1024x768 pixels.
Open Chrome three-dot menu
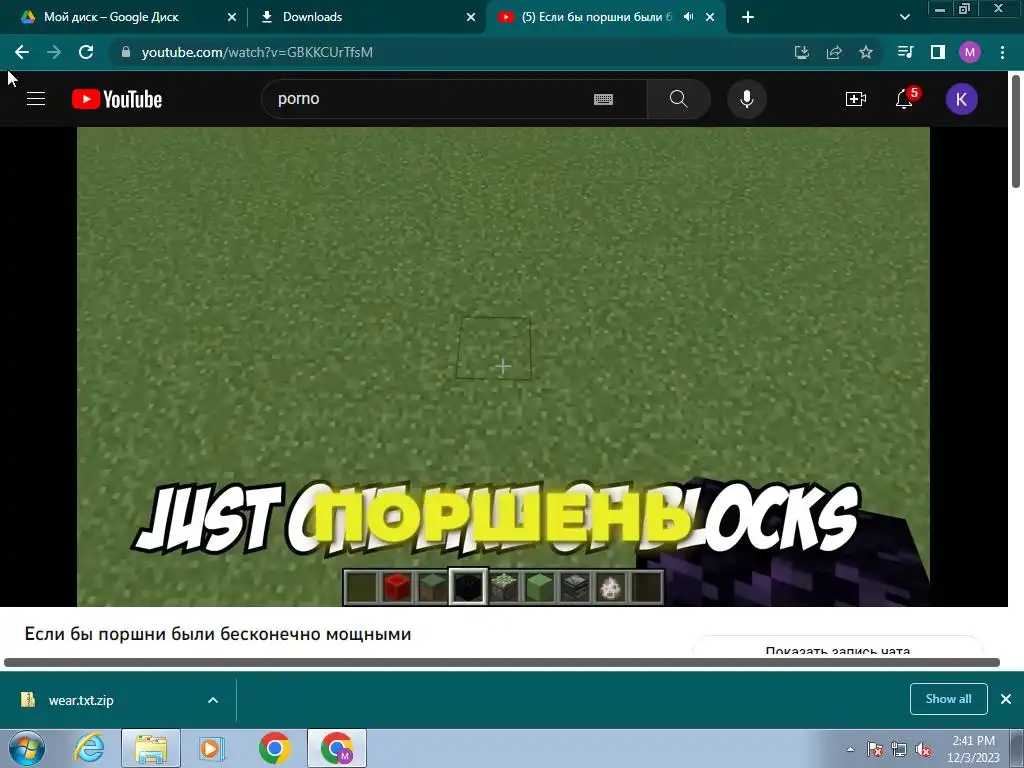1002,52
